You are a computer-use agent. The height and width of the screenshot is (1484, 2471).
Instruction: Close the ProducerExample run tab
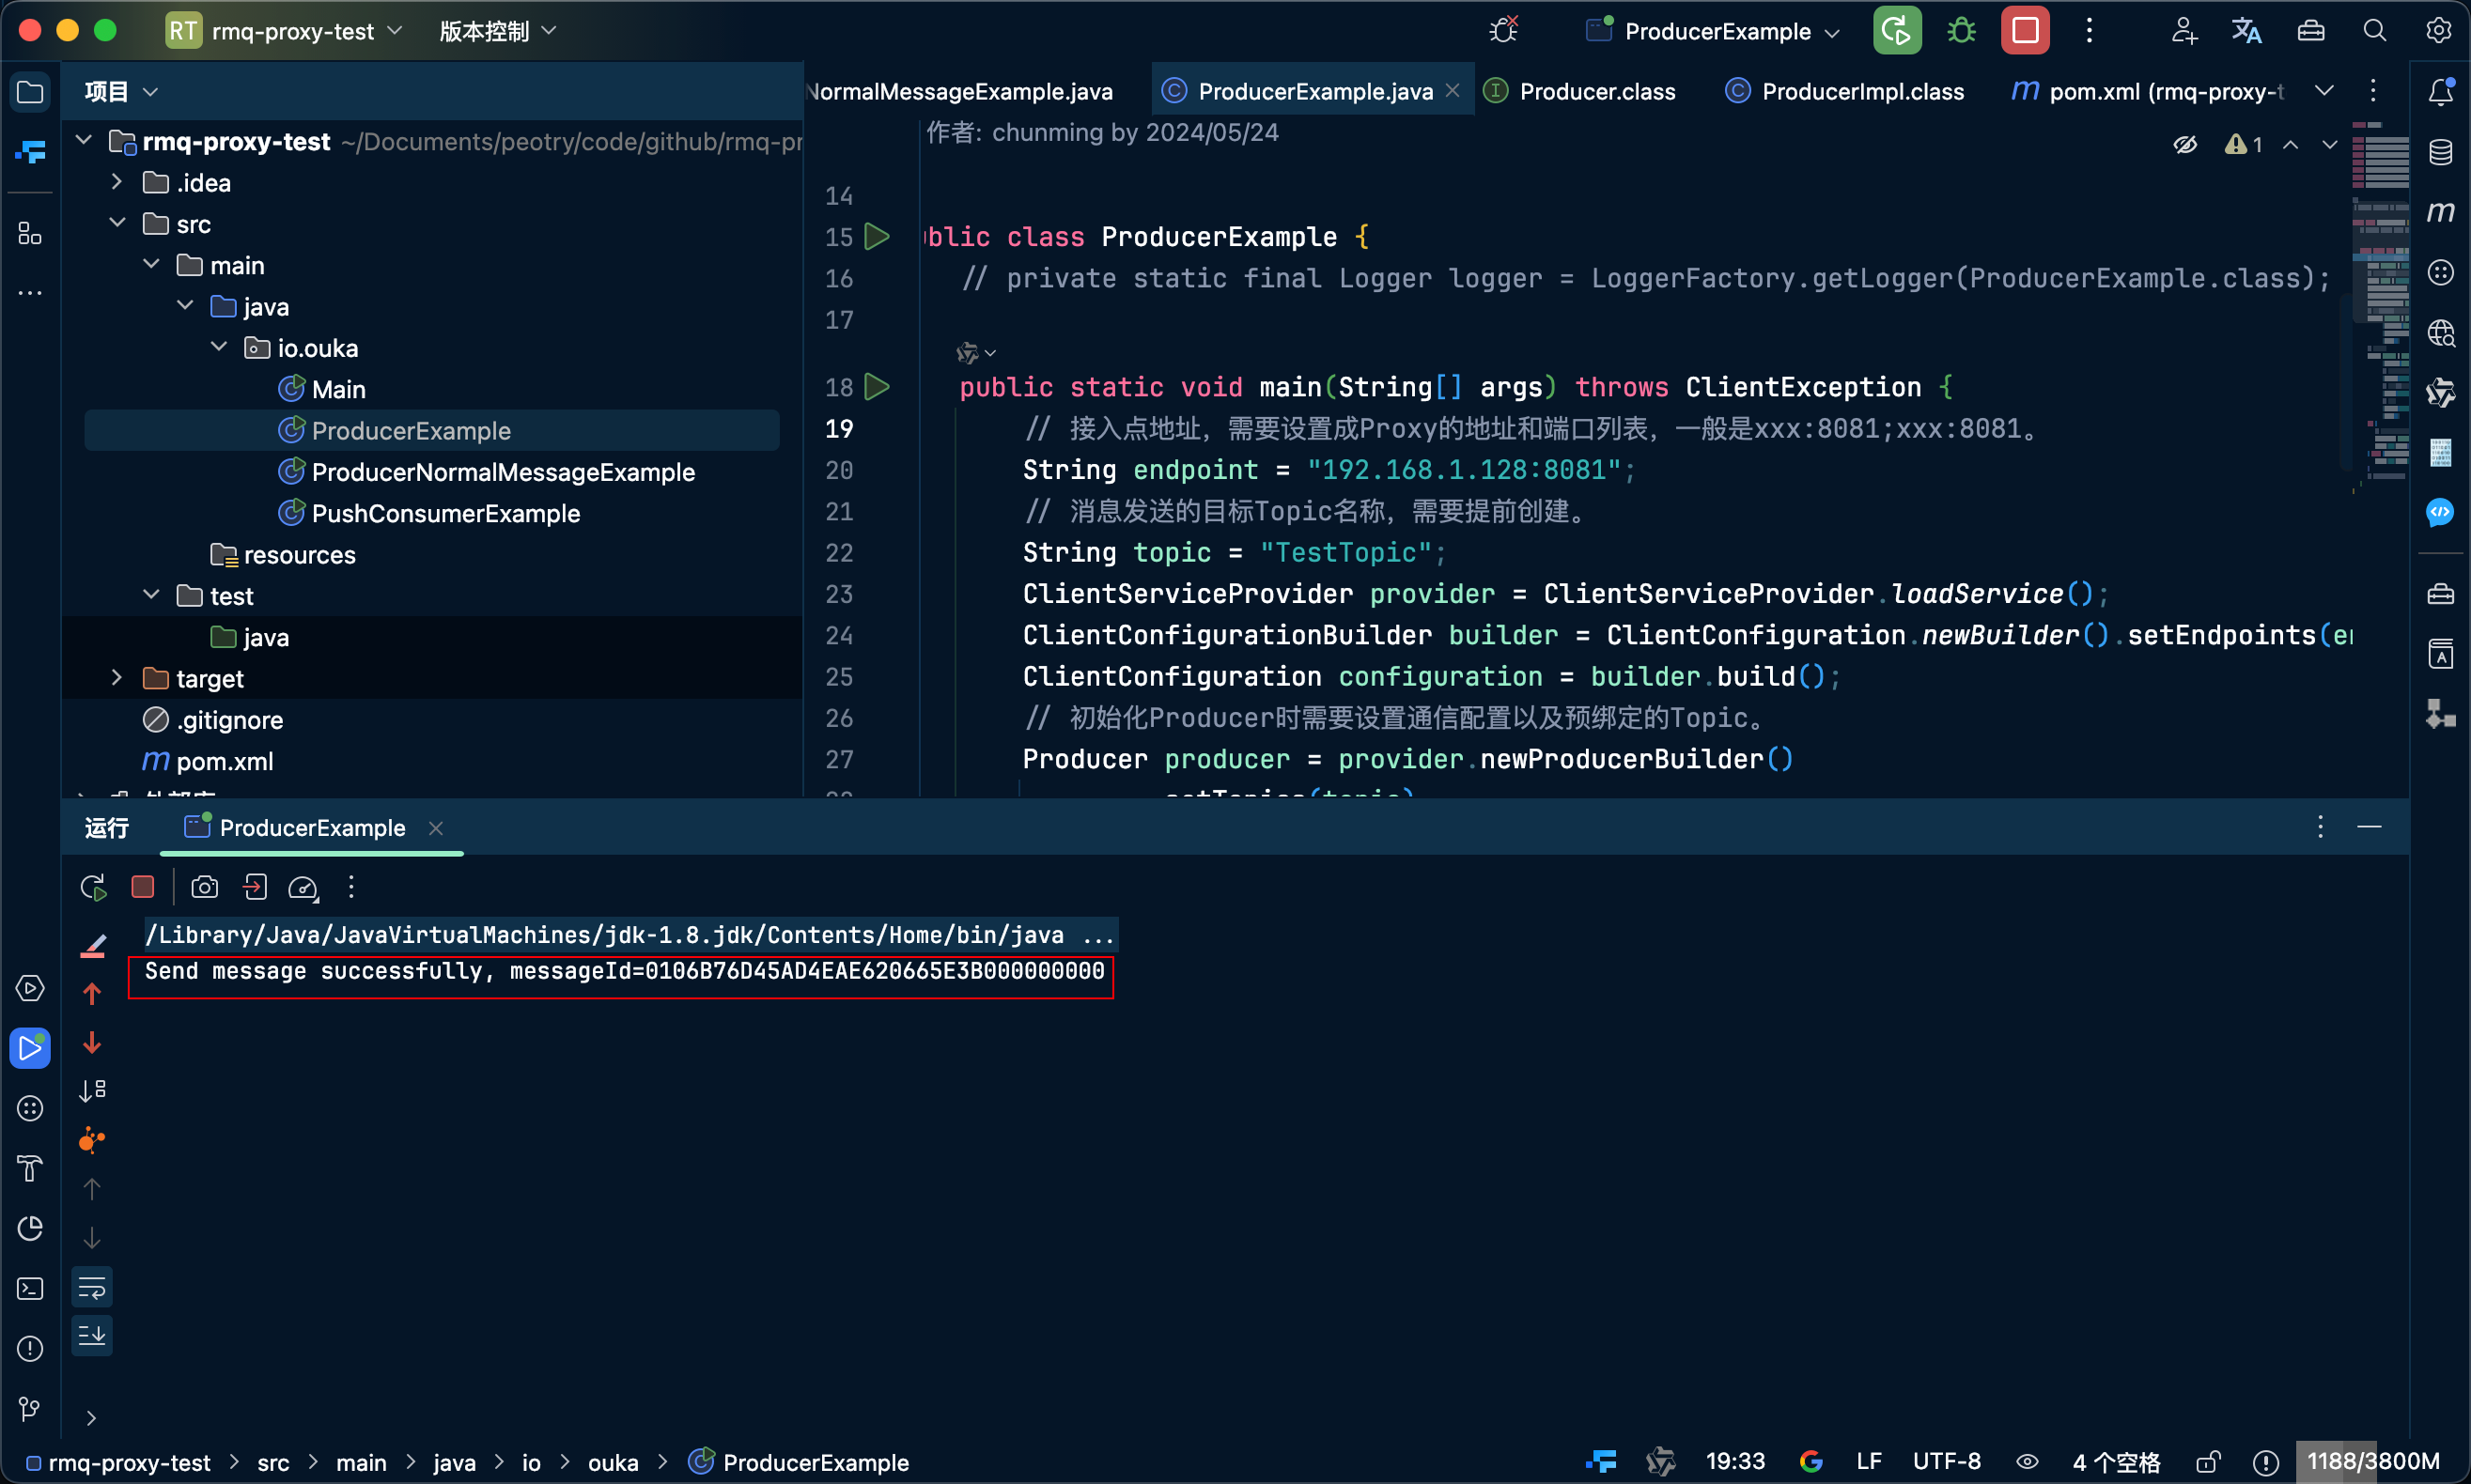[x=436, y=828]
